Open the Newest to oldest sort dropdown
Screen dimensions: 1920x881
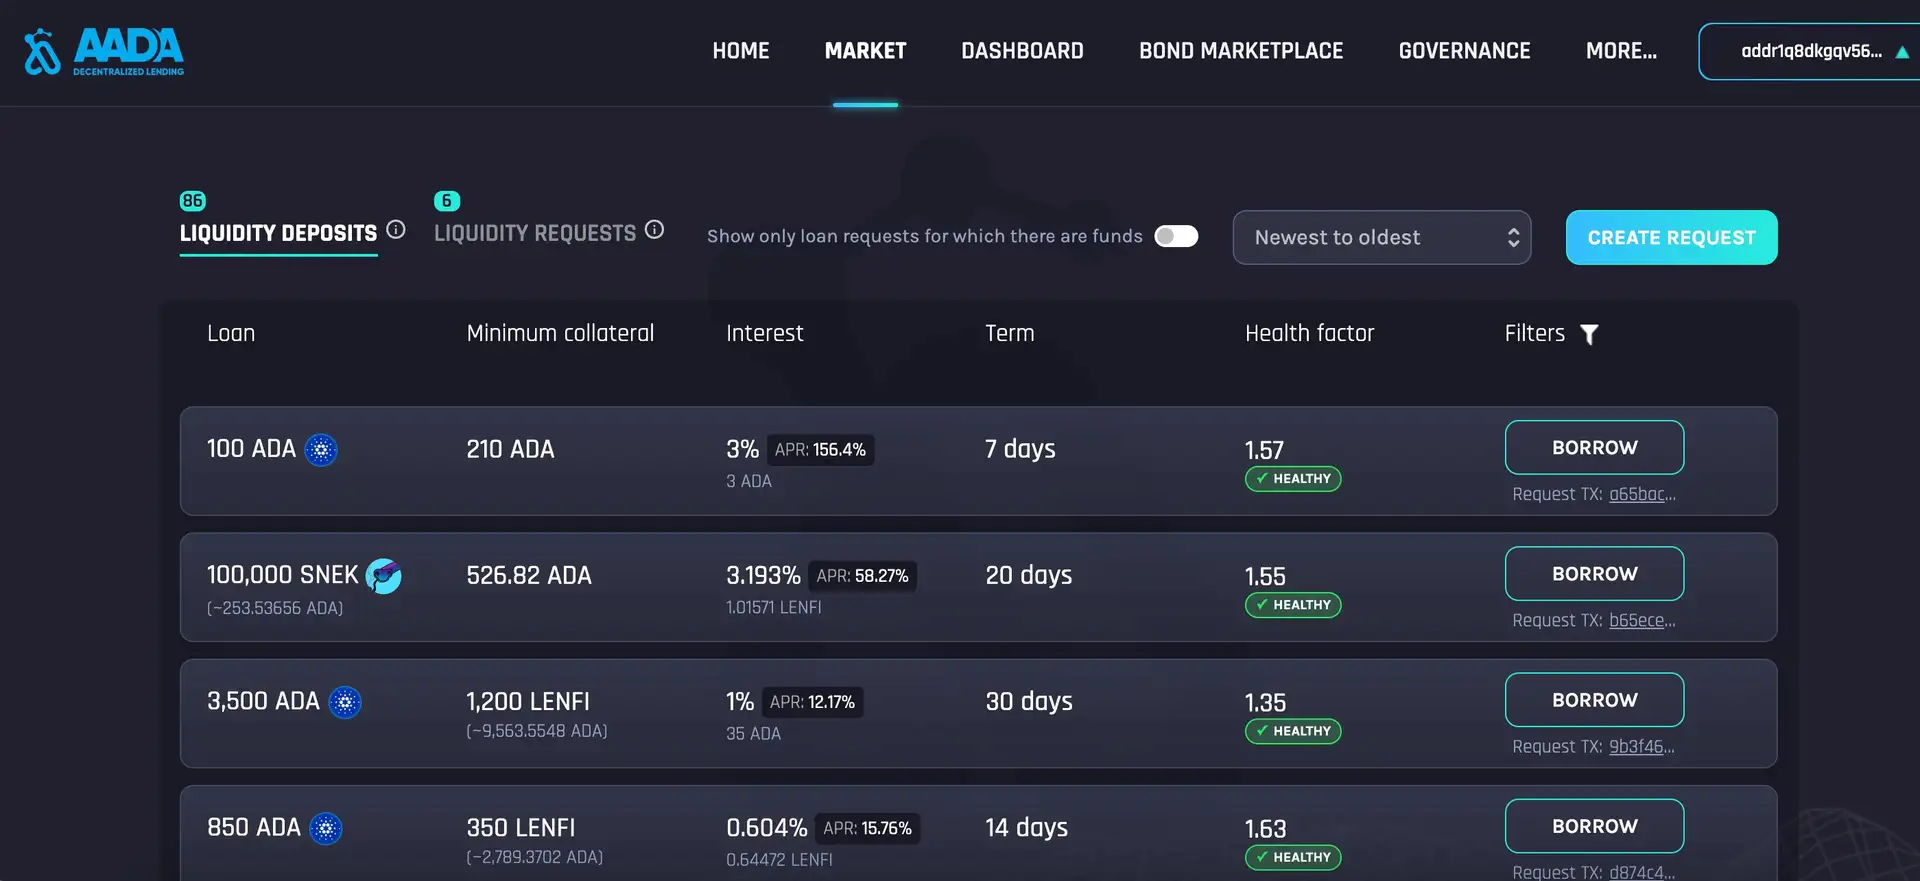pos(1381,238)
